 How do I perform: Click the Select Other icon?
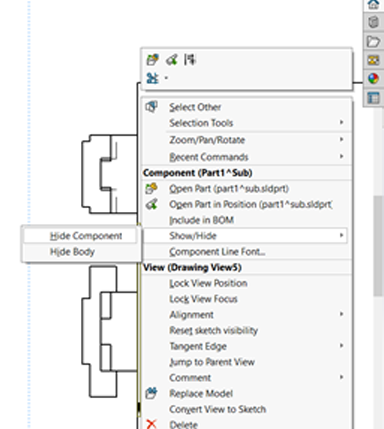click(152, 107)
